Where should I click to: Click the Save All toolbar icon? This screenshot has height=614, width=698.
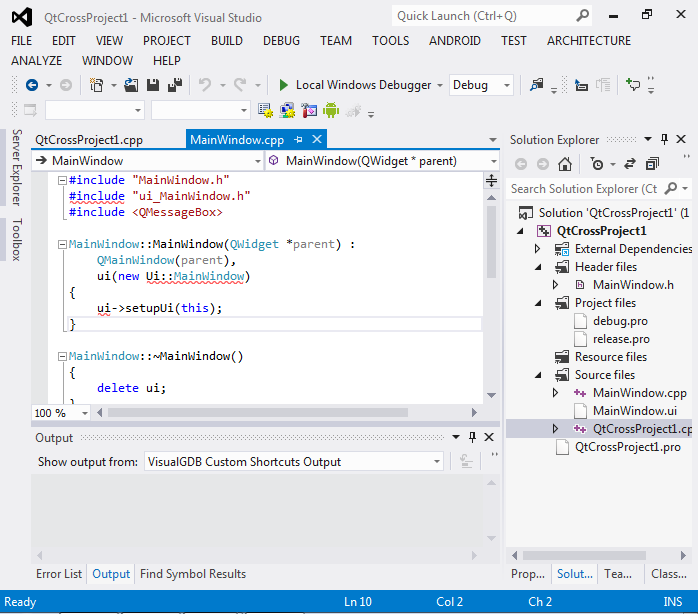point(174,85)
